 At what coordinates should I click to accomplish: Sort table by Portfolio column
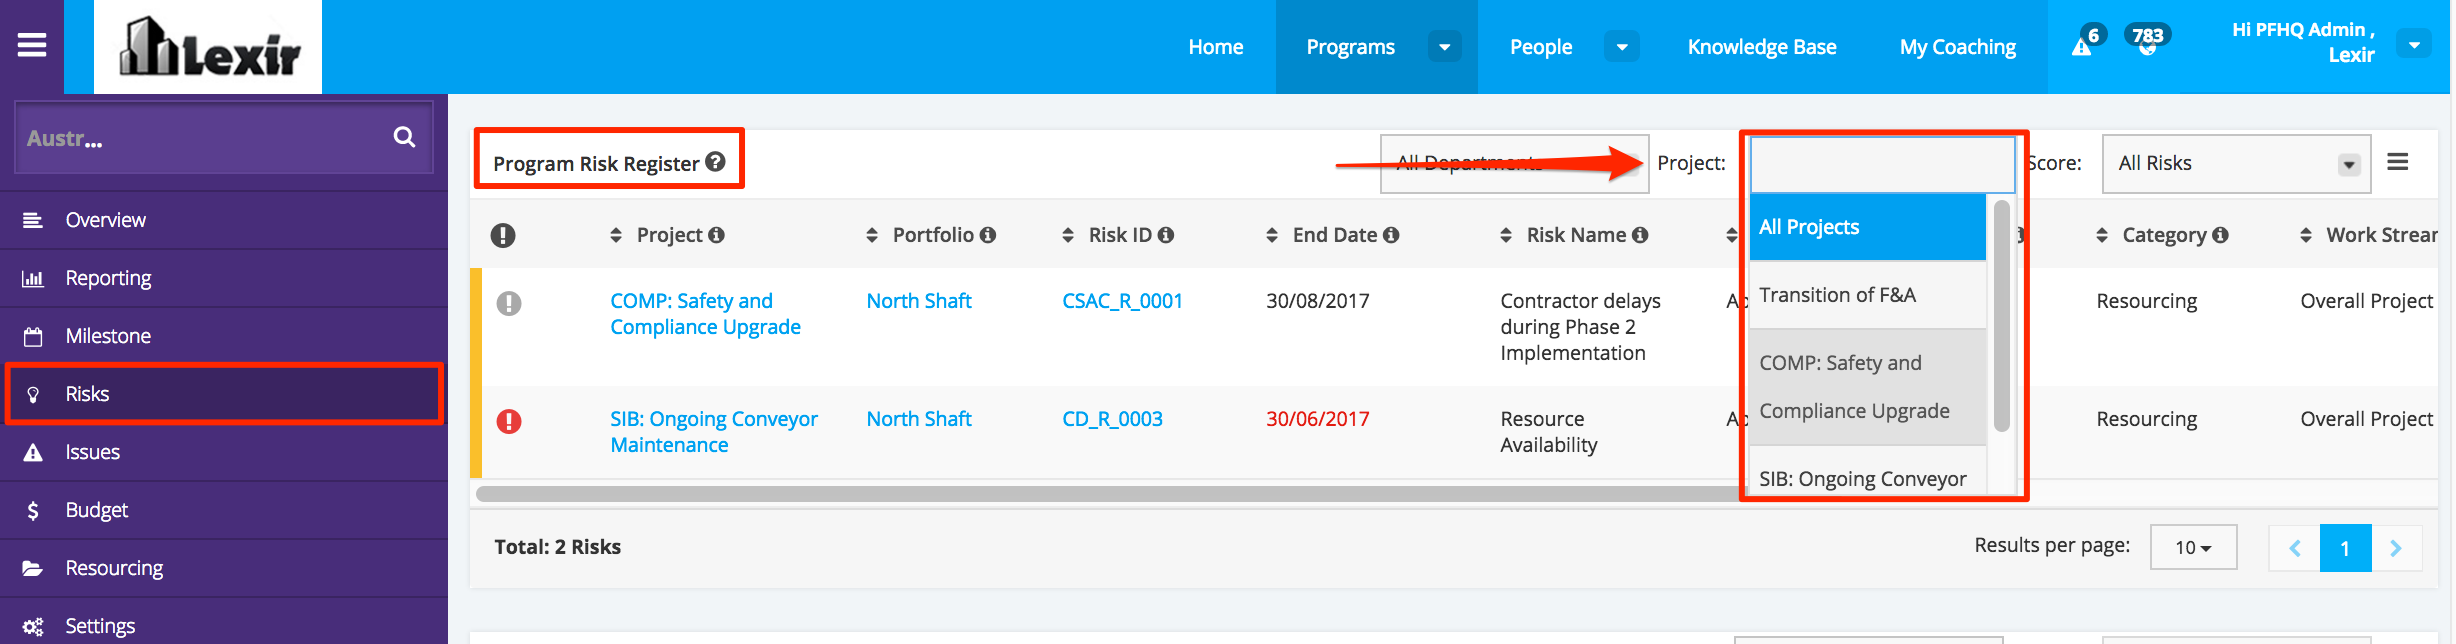pyautogui.click(x=872, y=235)
